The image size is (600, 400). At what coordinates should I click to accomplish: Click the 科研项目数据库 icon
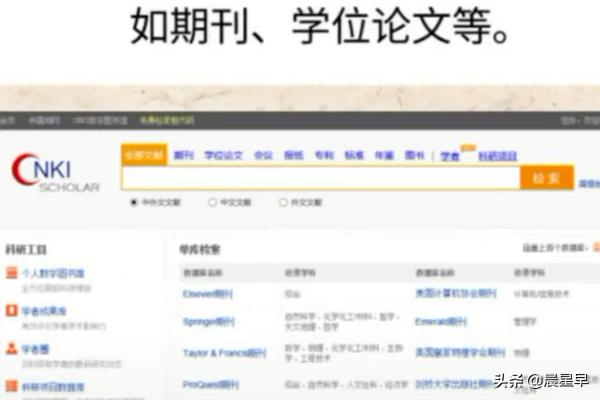click(x=12, y=385)
